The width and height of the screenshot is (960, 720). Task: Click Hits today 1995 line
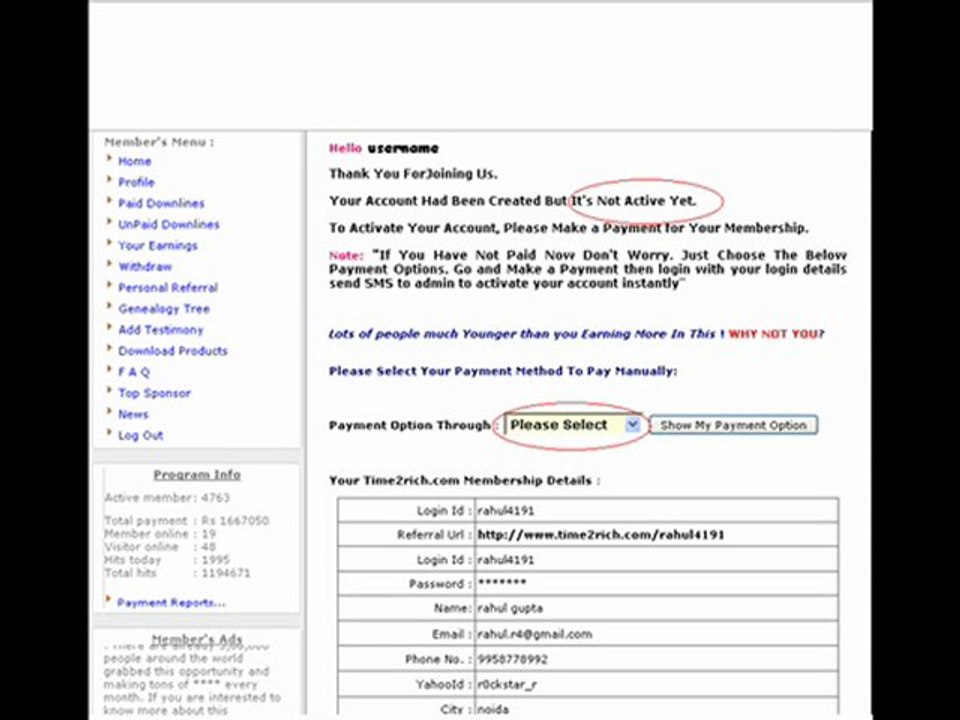tap(167, 560)
